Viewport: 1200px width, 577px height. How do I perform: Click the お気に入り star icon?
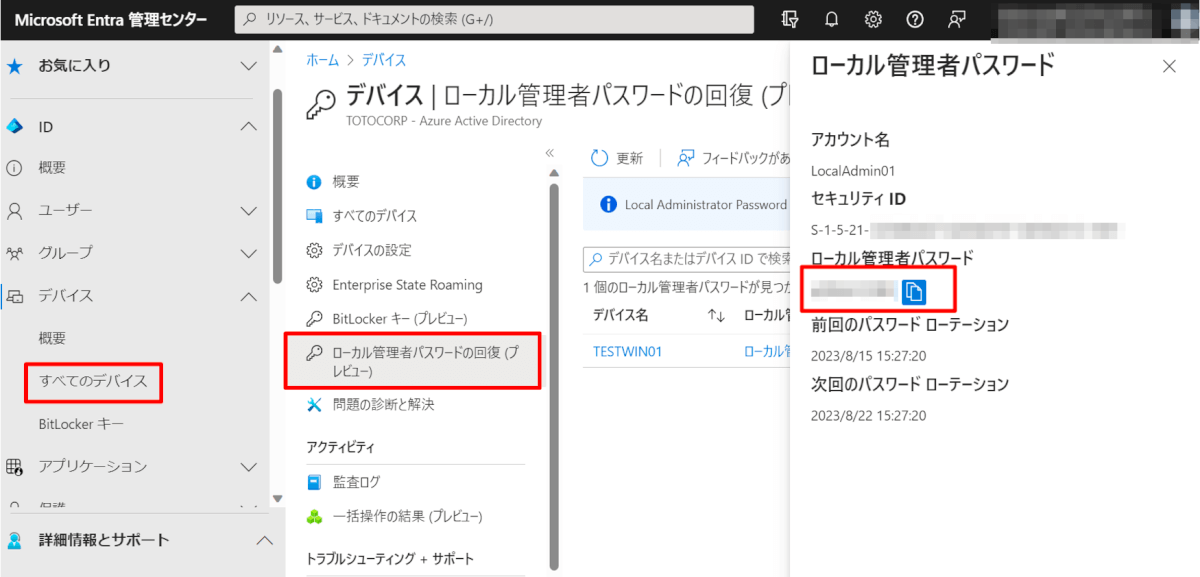[x=15, y=66]
